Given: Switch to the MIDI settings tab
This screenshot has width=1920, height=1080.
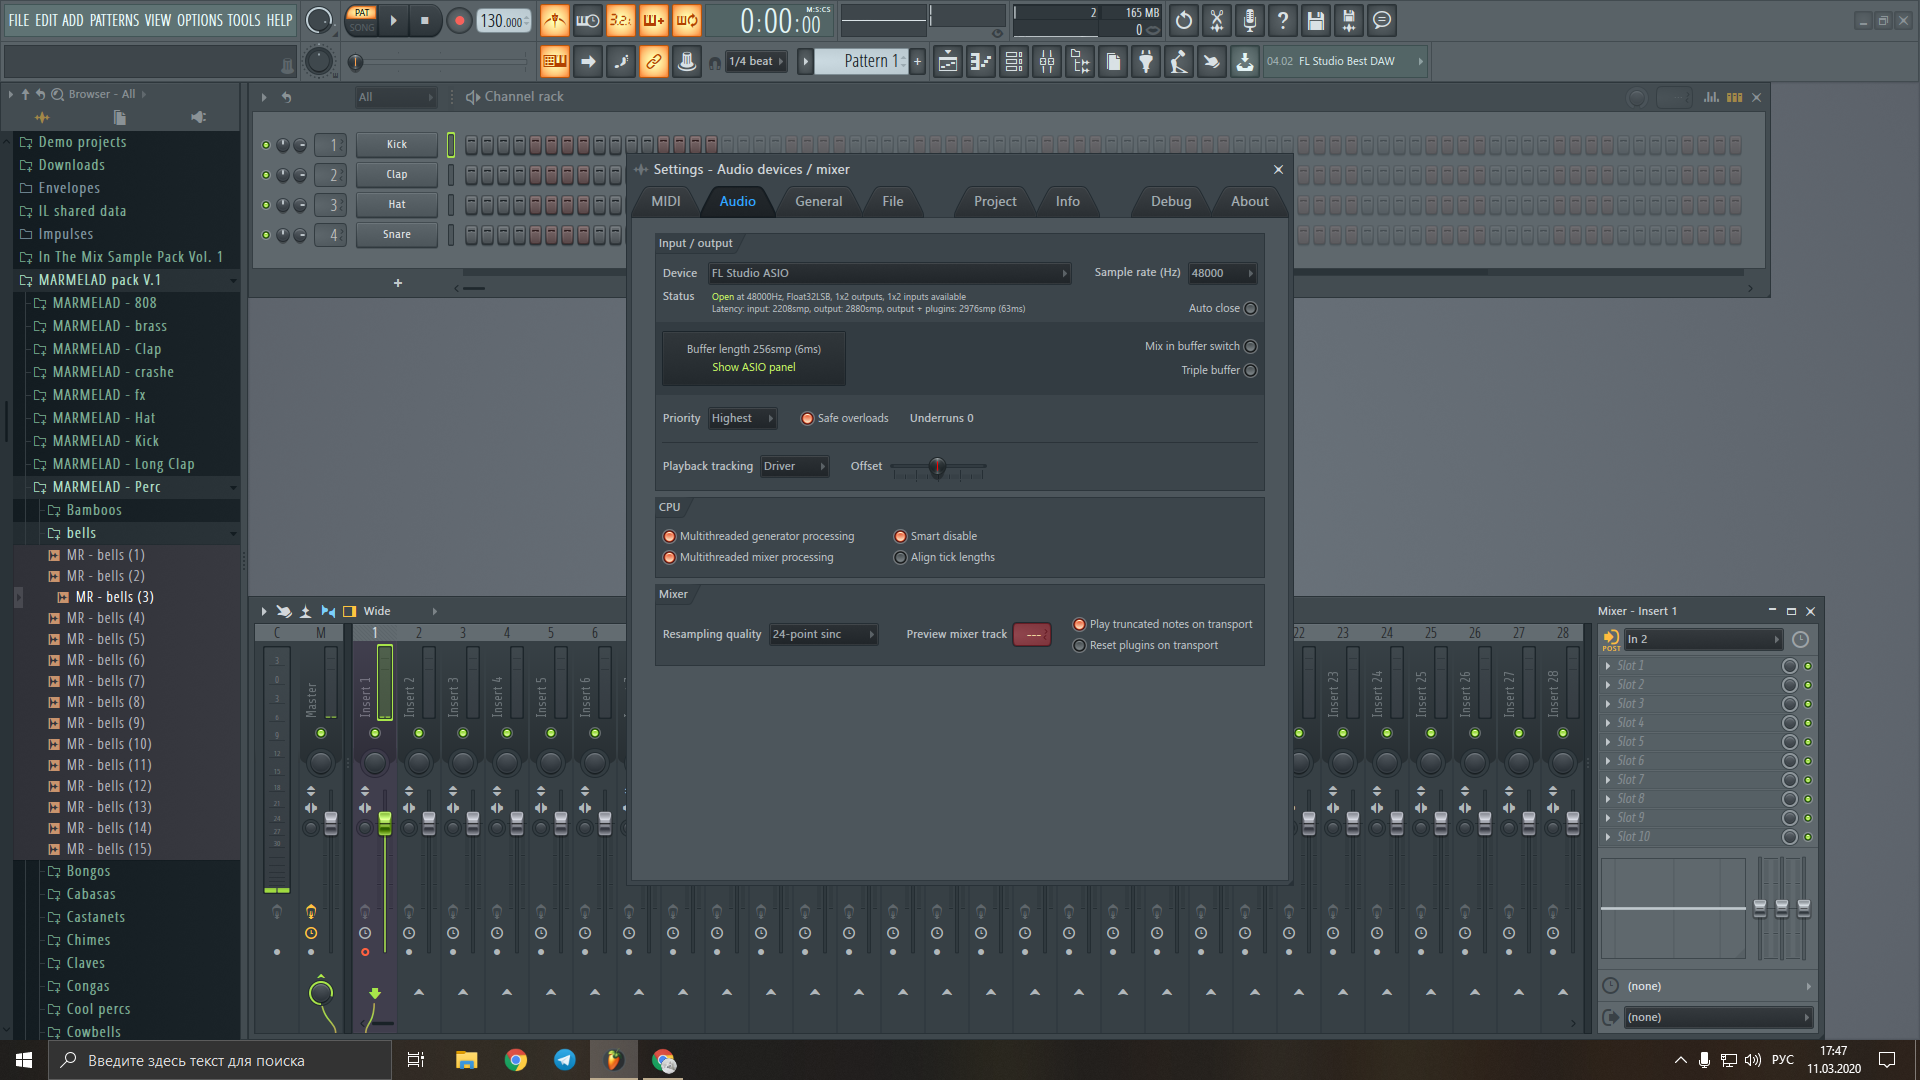Looking at the screenshot, I should tap(666, 201).
